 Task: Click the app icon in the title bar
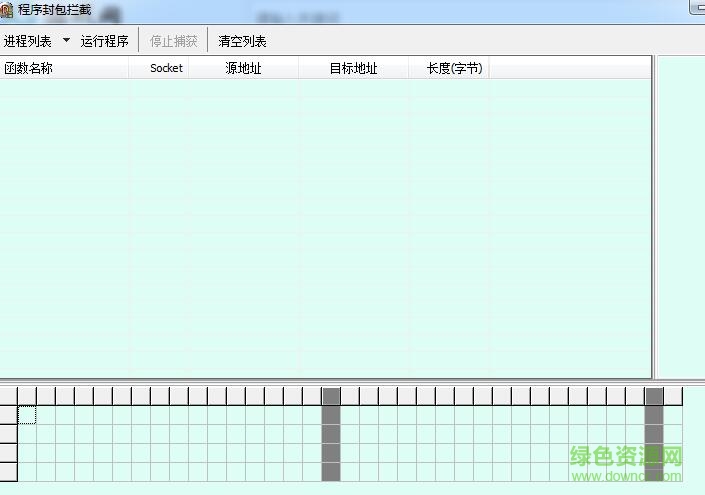(x=6, y=10)
